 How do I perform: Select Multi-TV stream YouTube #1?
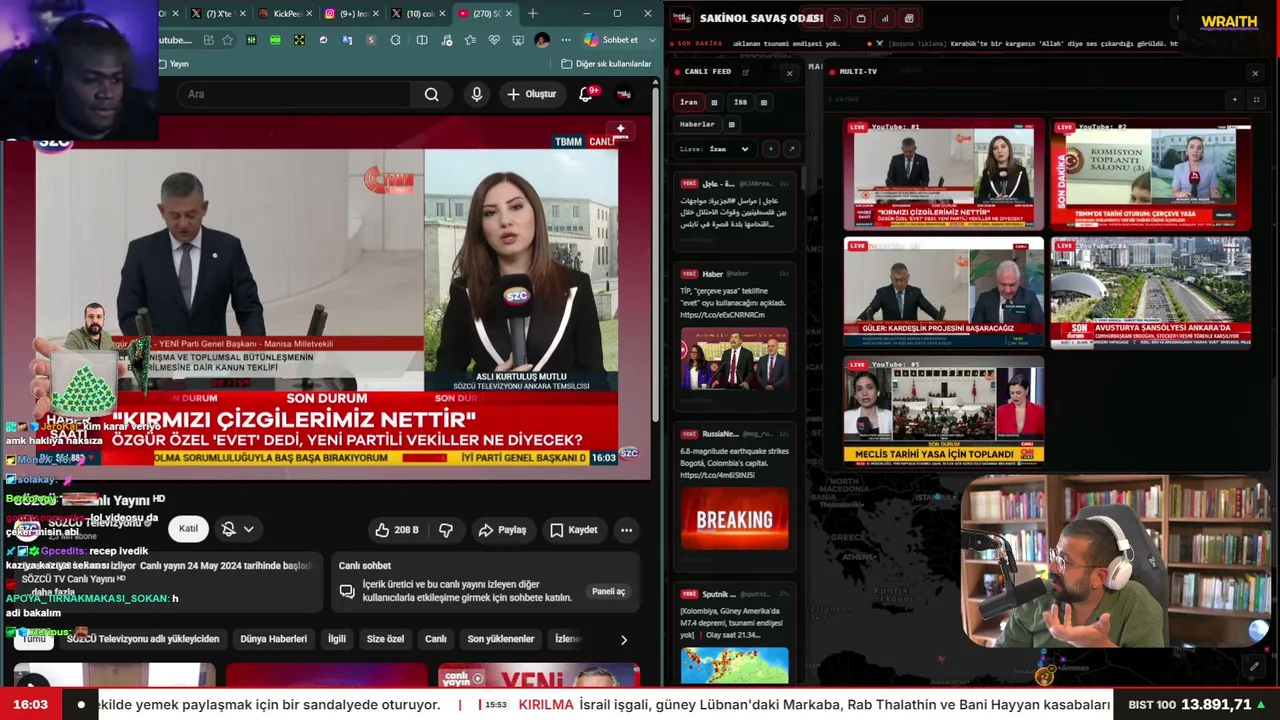(944, 175)
